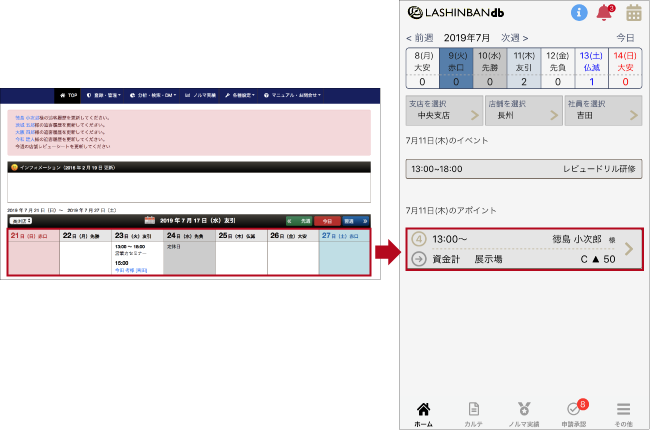The height and width of the screenshot is (432, 652).
Task: Expand the 店舗を選択 長州 selector
Action: (524, 109)
